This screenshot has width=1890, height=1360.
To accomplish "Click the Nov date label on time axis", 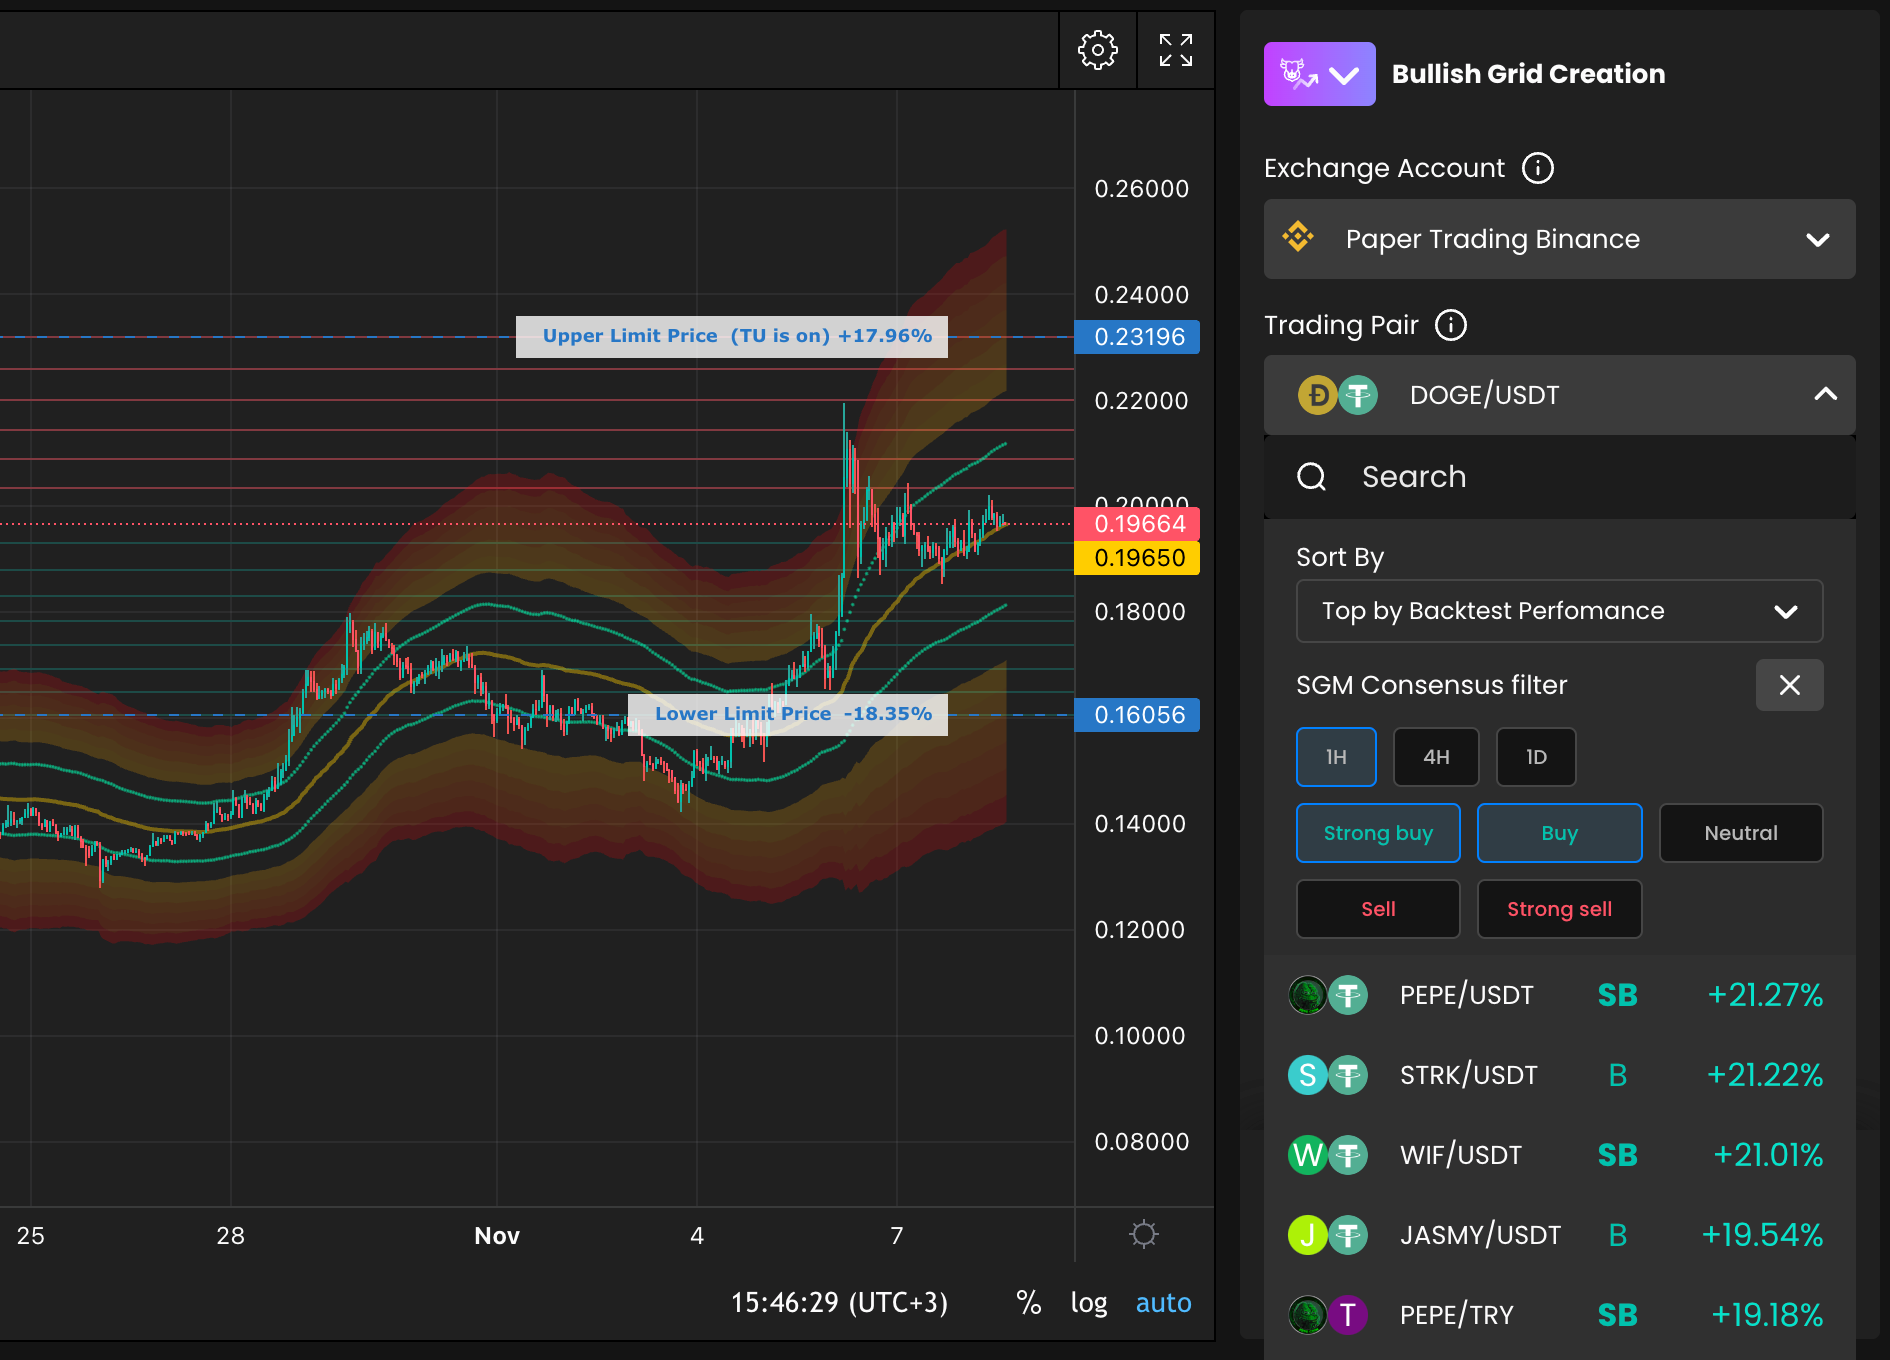I will (x=497, y=1236).
